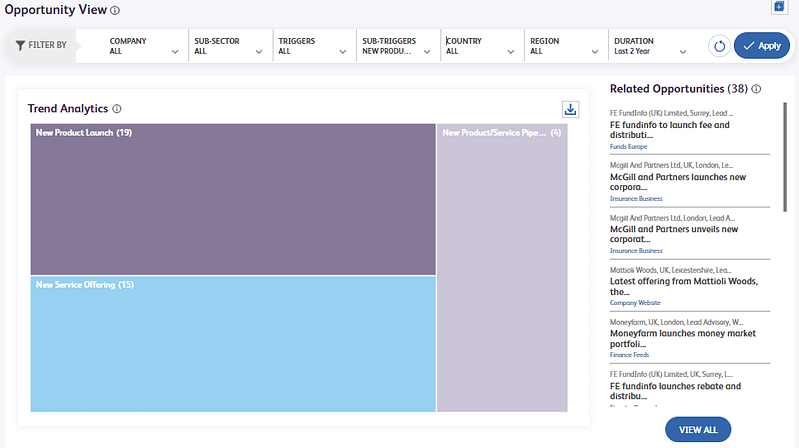The image size is (799, 448).
Task: Select the New Service Offering (15) treemap block
Action: pyautogui.click(x=233, y=344)
